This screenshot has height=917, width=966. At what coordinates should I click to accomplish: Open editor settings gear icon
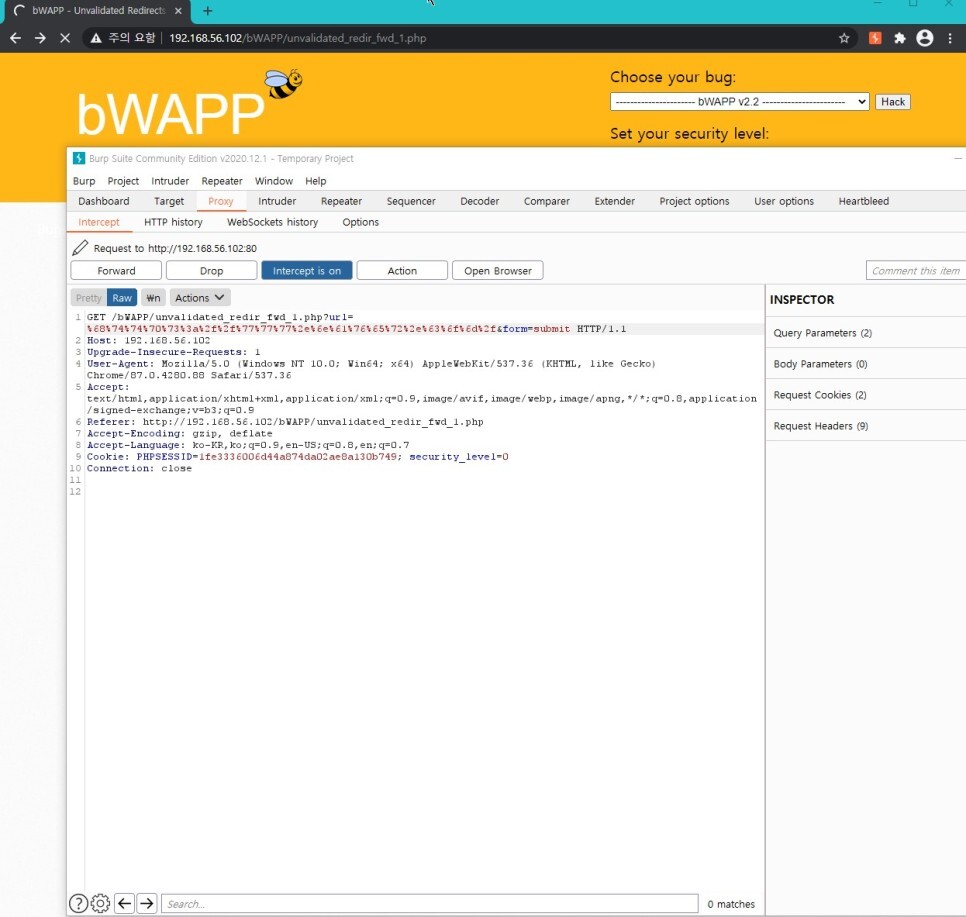[100, 903]
